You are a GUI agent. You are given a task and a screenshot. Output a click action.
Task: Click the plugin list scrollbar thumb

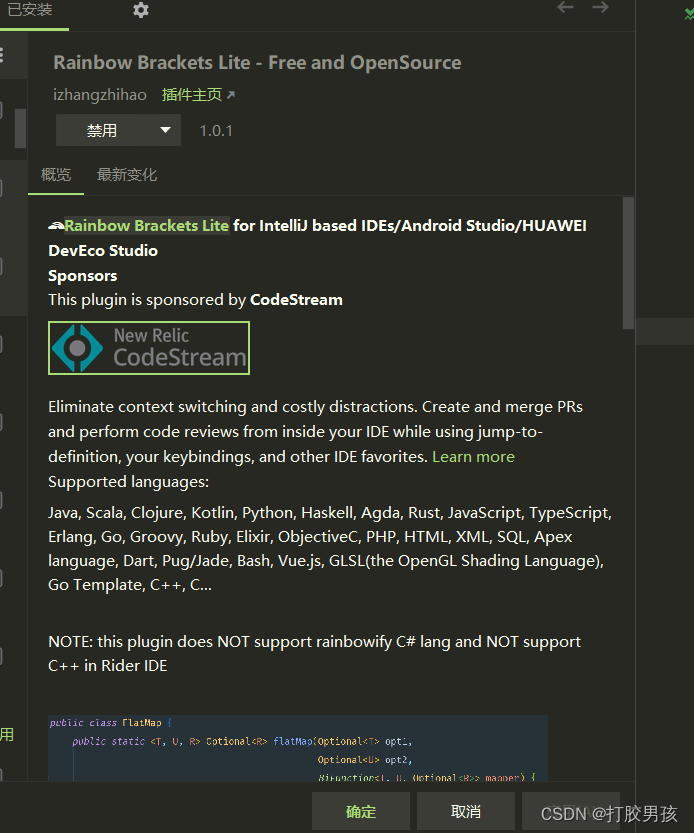20,128
